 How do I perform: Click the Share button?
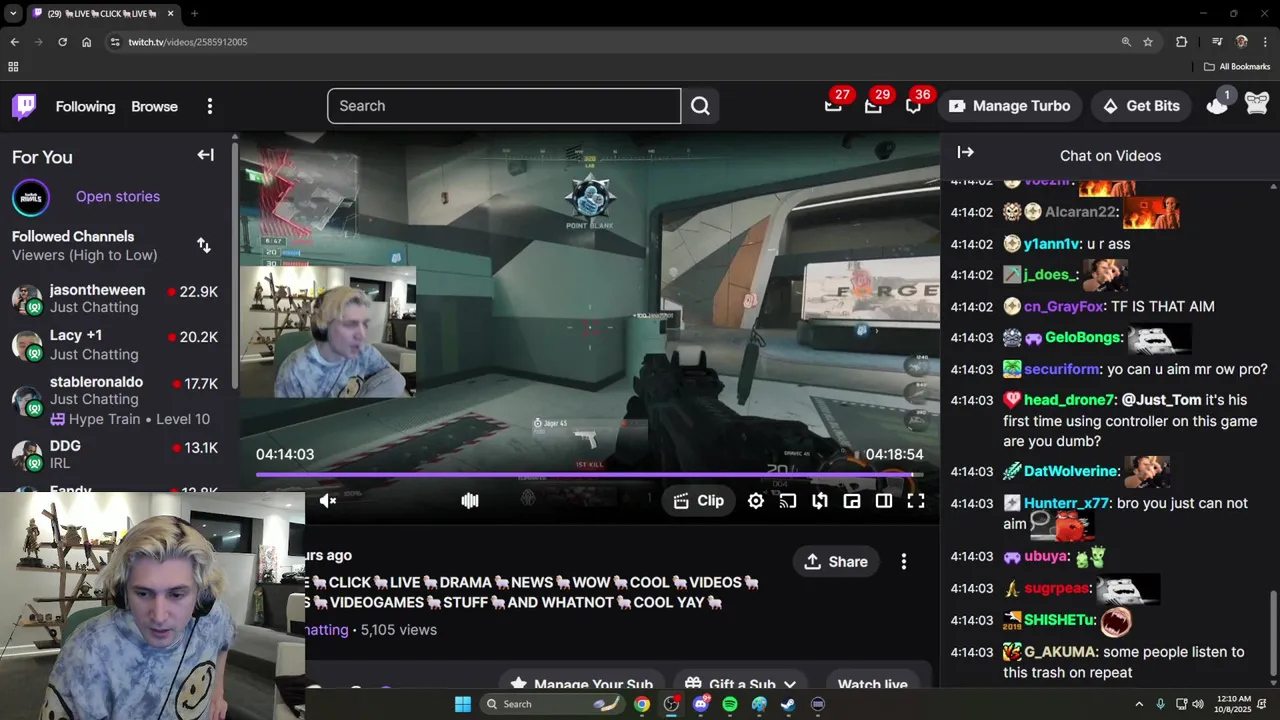coord(836,562)
